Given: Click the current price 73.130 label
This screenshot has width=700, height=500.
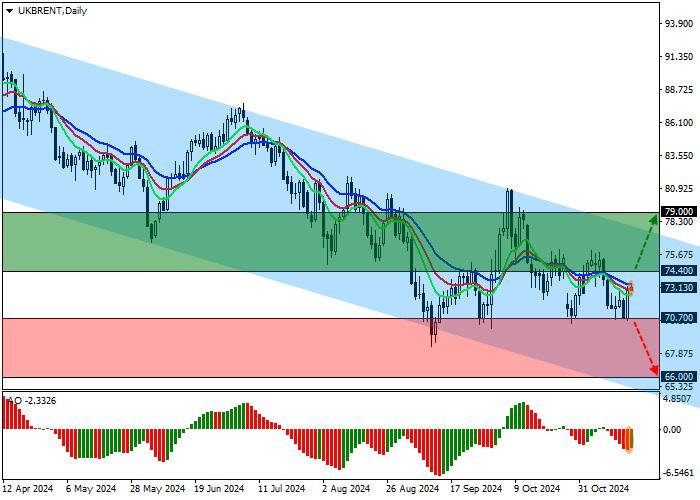Looking at the screenshot, I should [679, 288].
